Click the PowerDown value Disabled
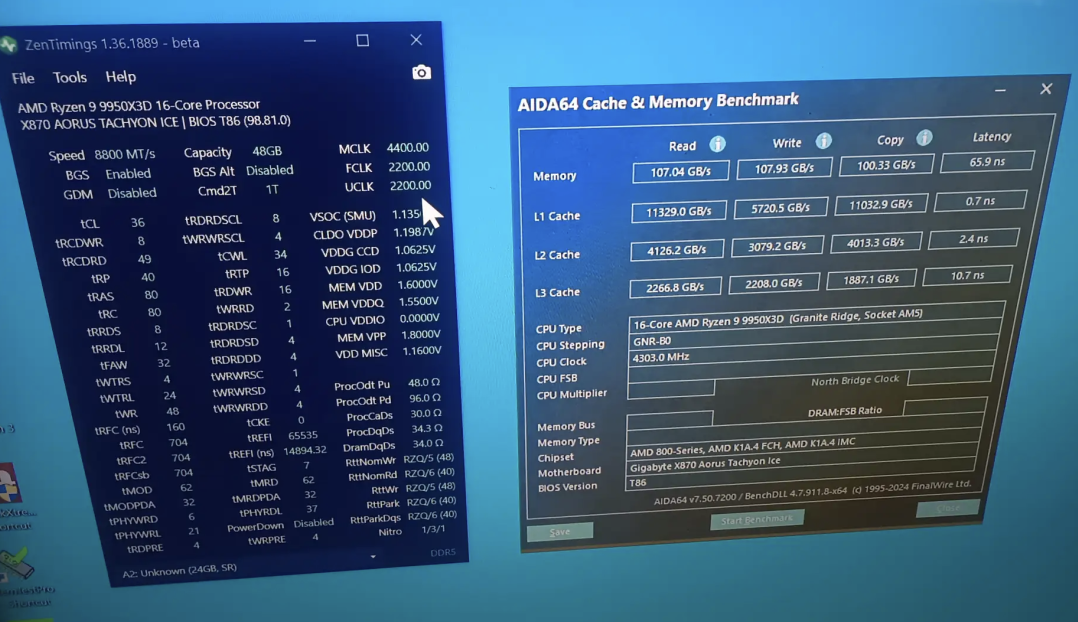This screenshot has height=622, width=1078. tap(314, 523)
